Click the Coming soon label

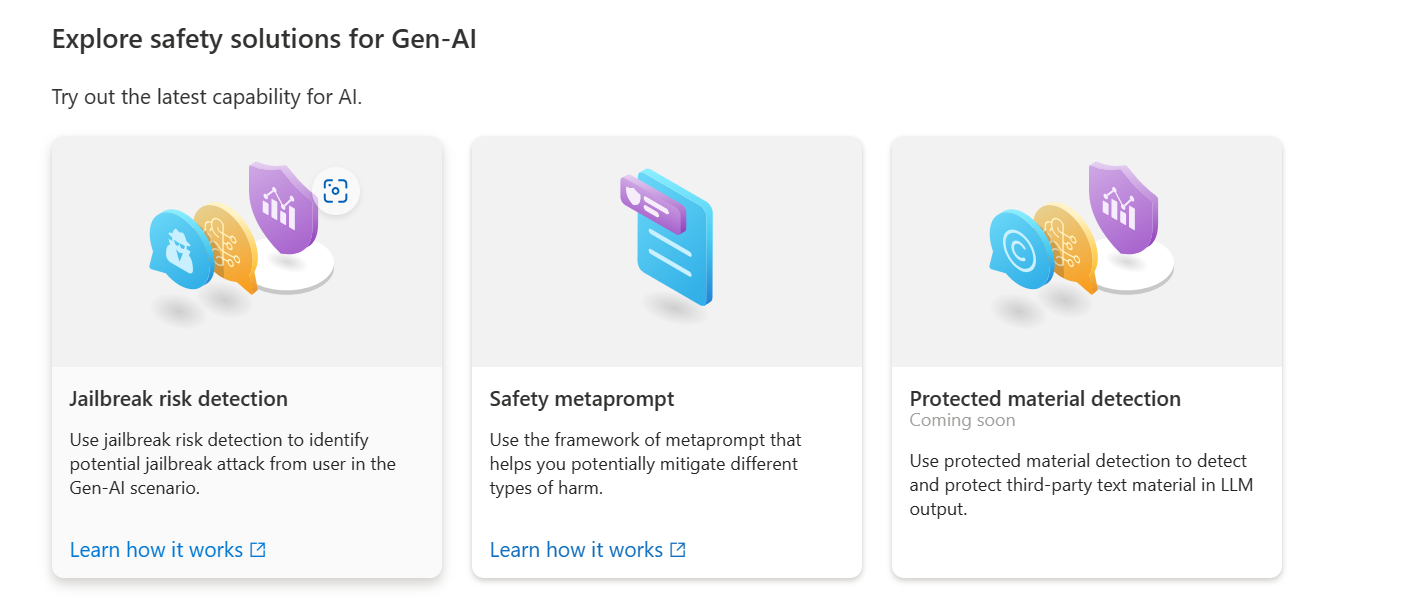click(963, 420)
